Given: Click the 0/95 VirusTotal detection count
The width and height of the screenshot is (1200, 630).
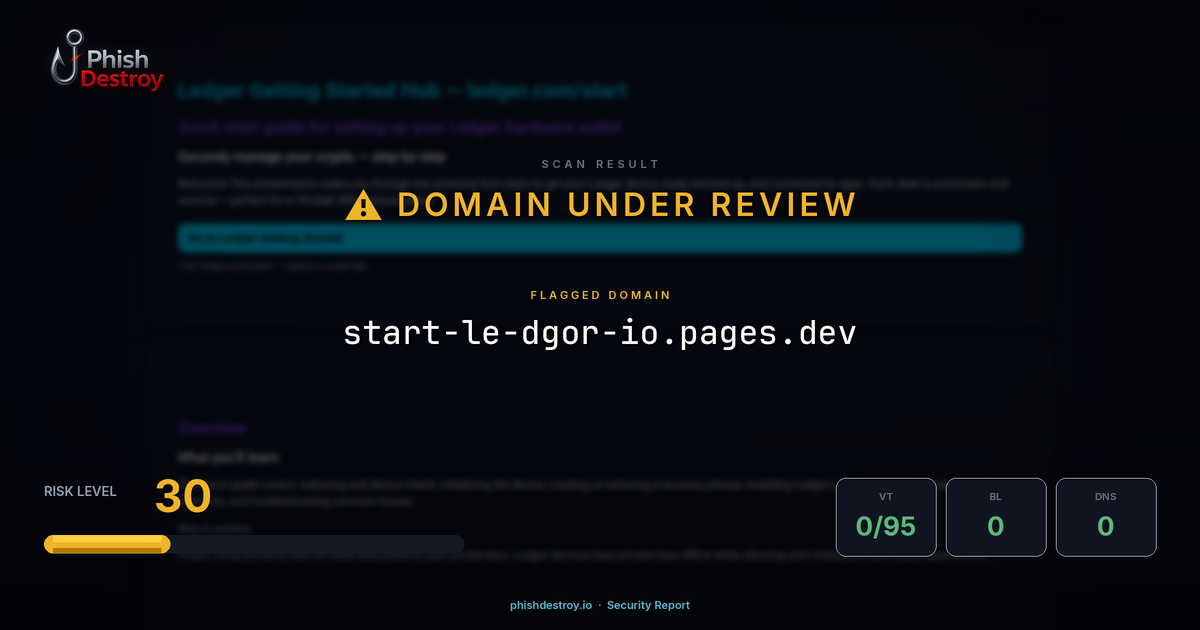Looking at the screenshot, I should [886, 525].
